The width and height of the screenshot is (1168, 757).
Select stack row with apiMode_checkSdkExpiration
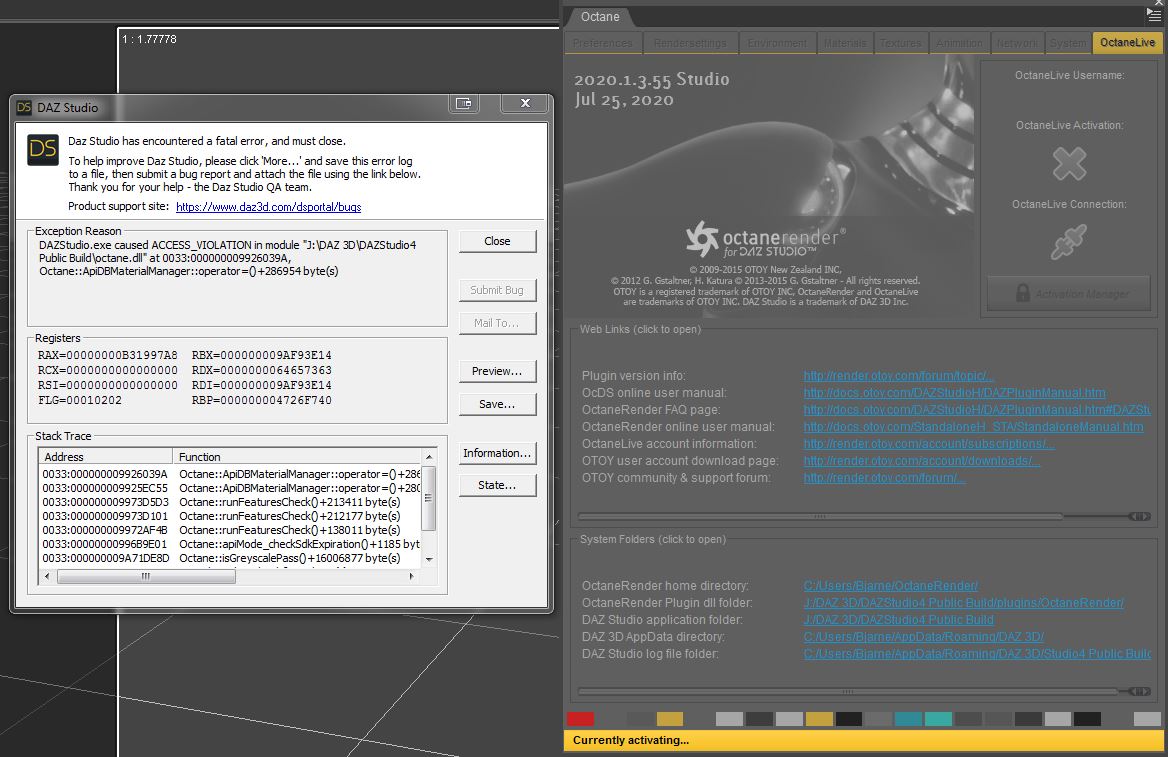point(230,544)
